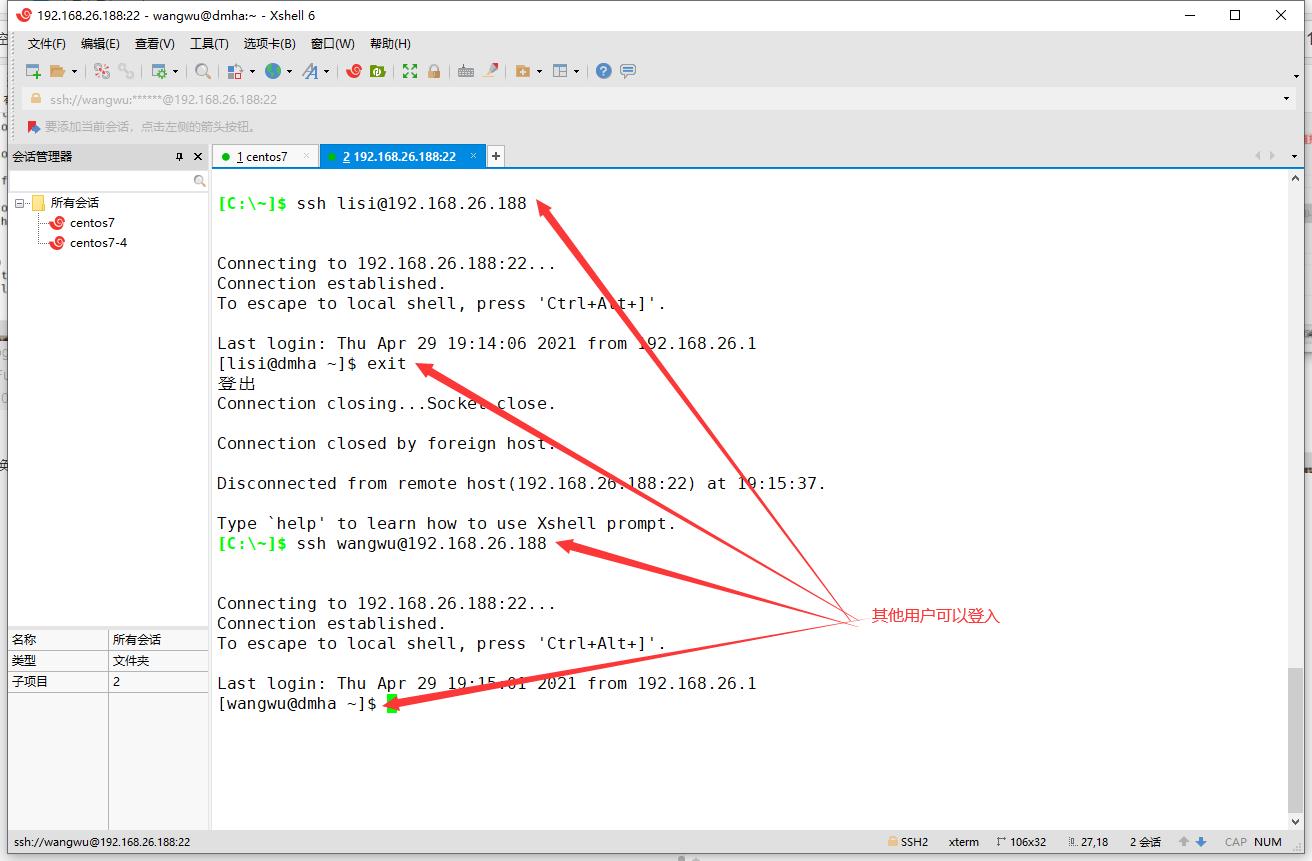
Task: Add a new tab with plus button
Action: 496,156
